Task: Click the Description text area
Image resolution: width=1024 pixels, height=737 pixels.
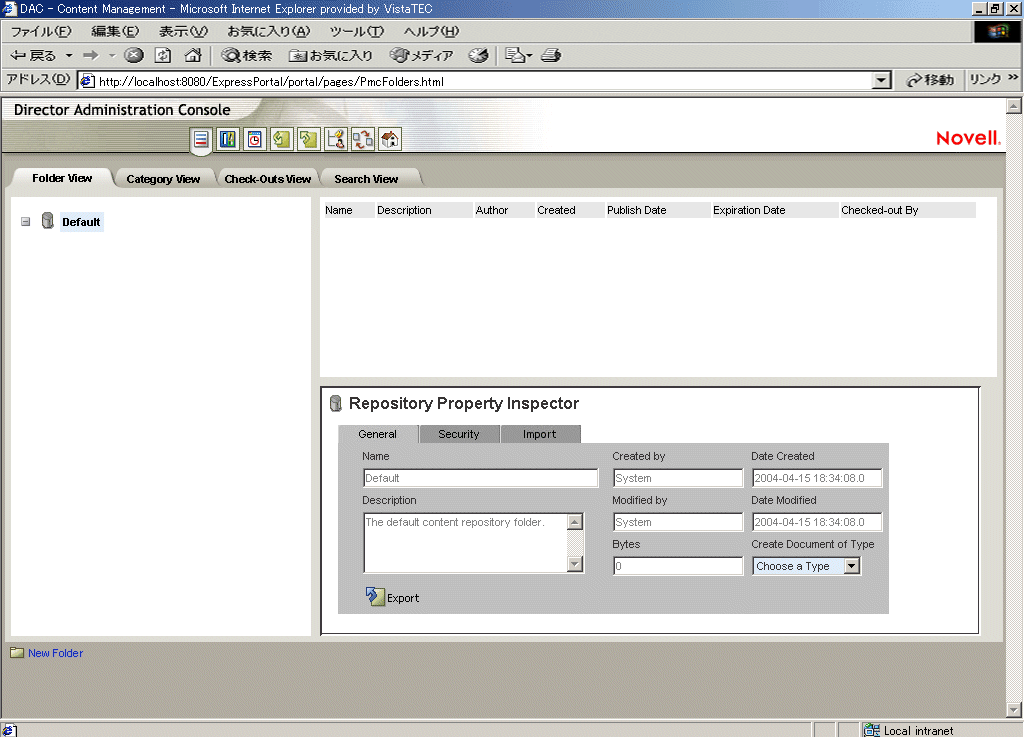Action: pos(473,543)
